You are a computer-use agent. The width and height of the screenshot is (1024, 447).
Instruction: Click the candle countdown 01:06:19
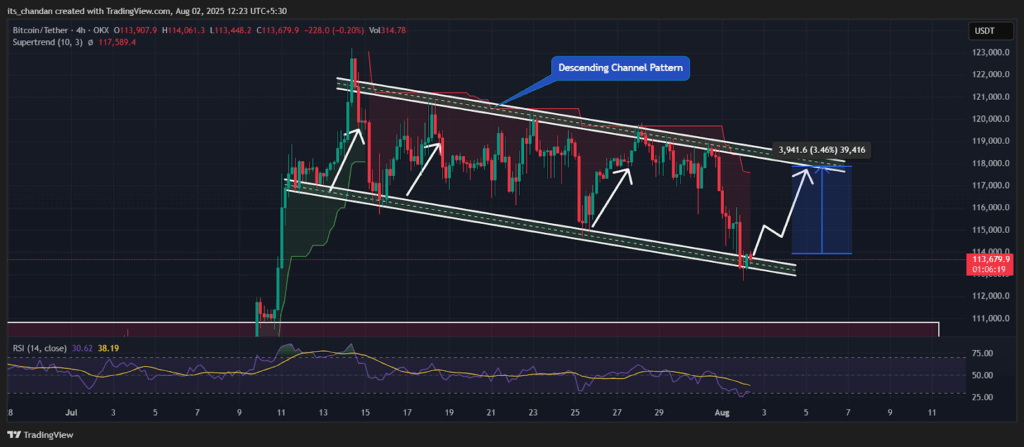[x=991, y=268]
